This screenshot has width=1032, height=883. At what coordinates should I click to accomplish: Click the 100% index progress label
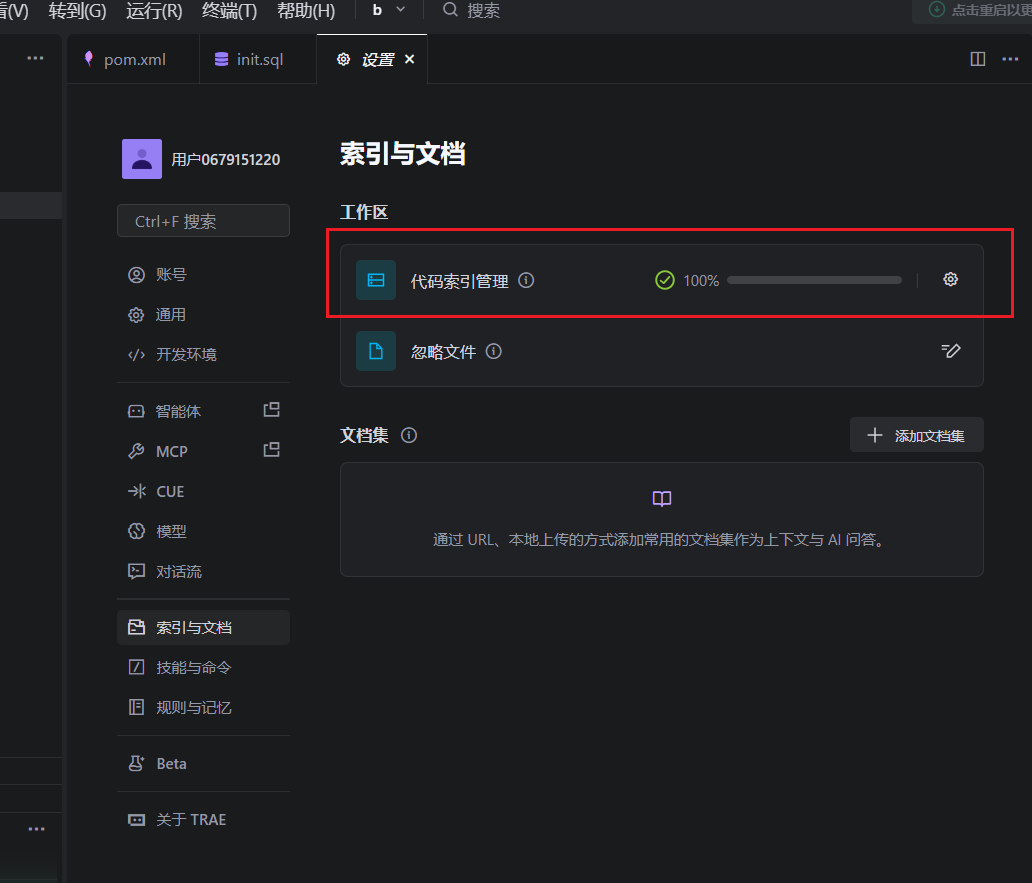point(701,281)
